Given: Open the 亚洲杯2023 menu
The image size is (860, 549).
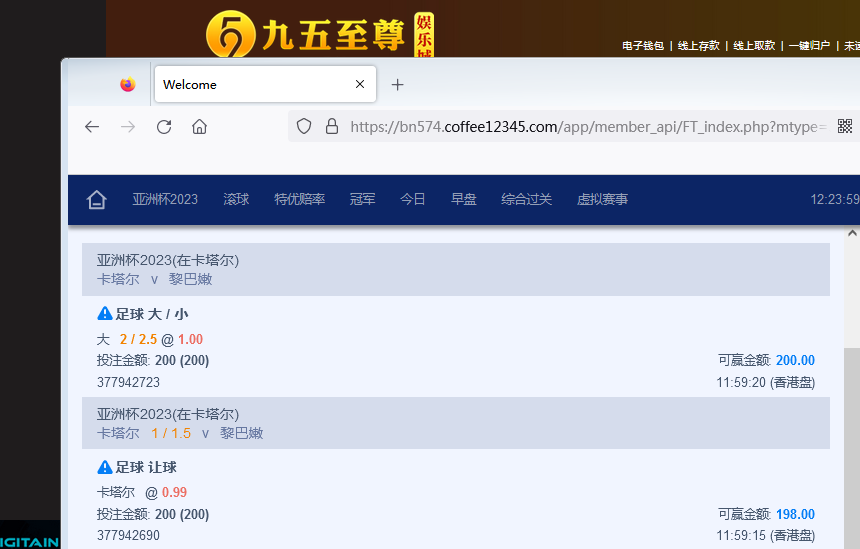Looking at the screenshot, I should 165,199.
